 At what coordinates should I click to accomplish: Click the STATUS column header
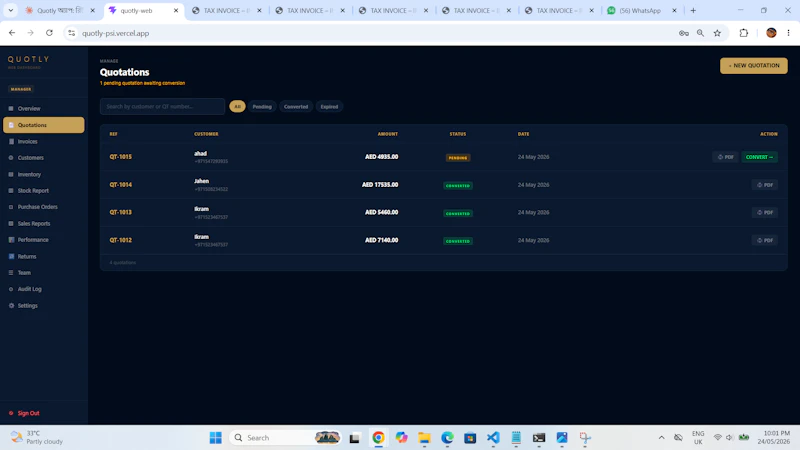tap(458, 134)
